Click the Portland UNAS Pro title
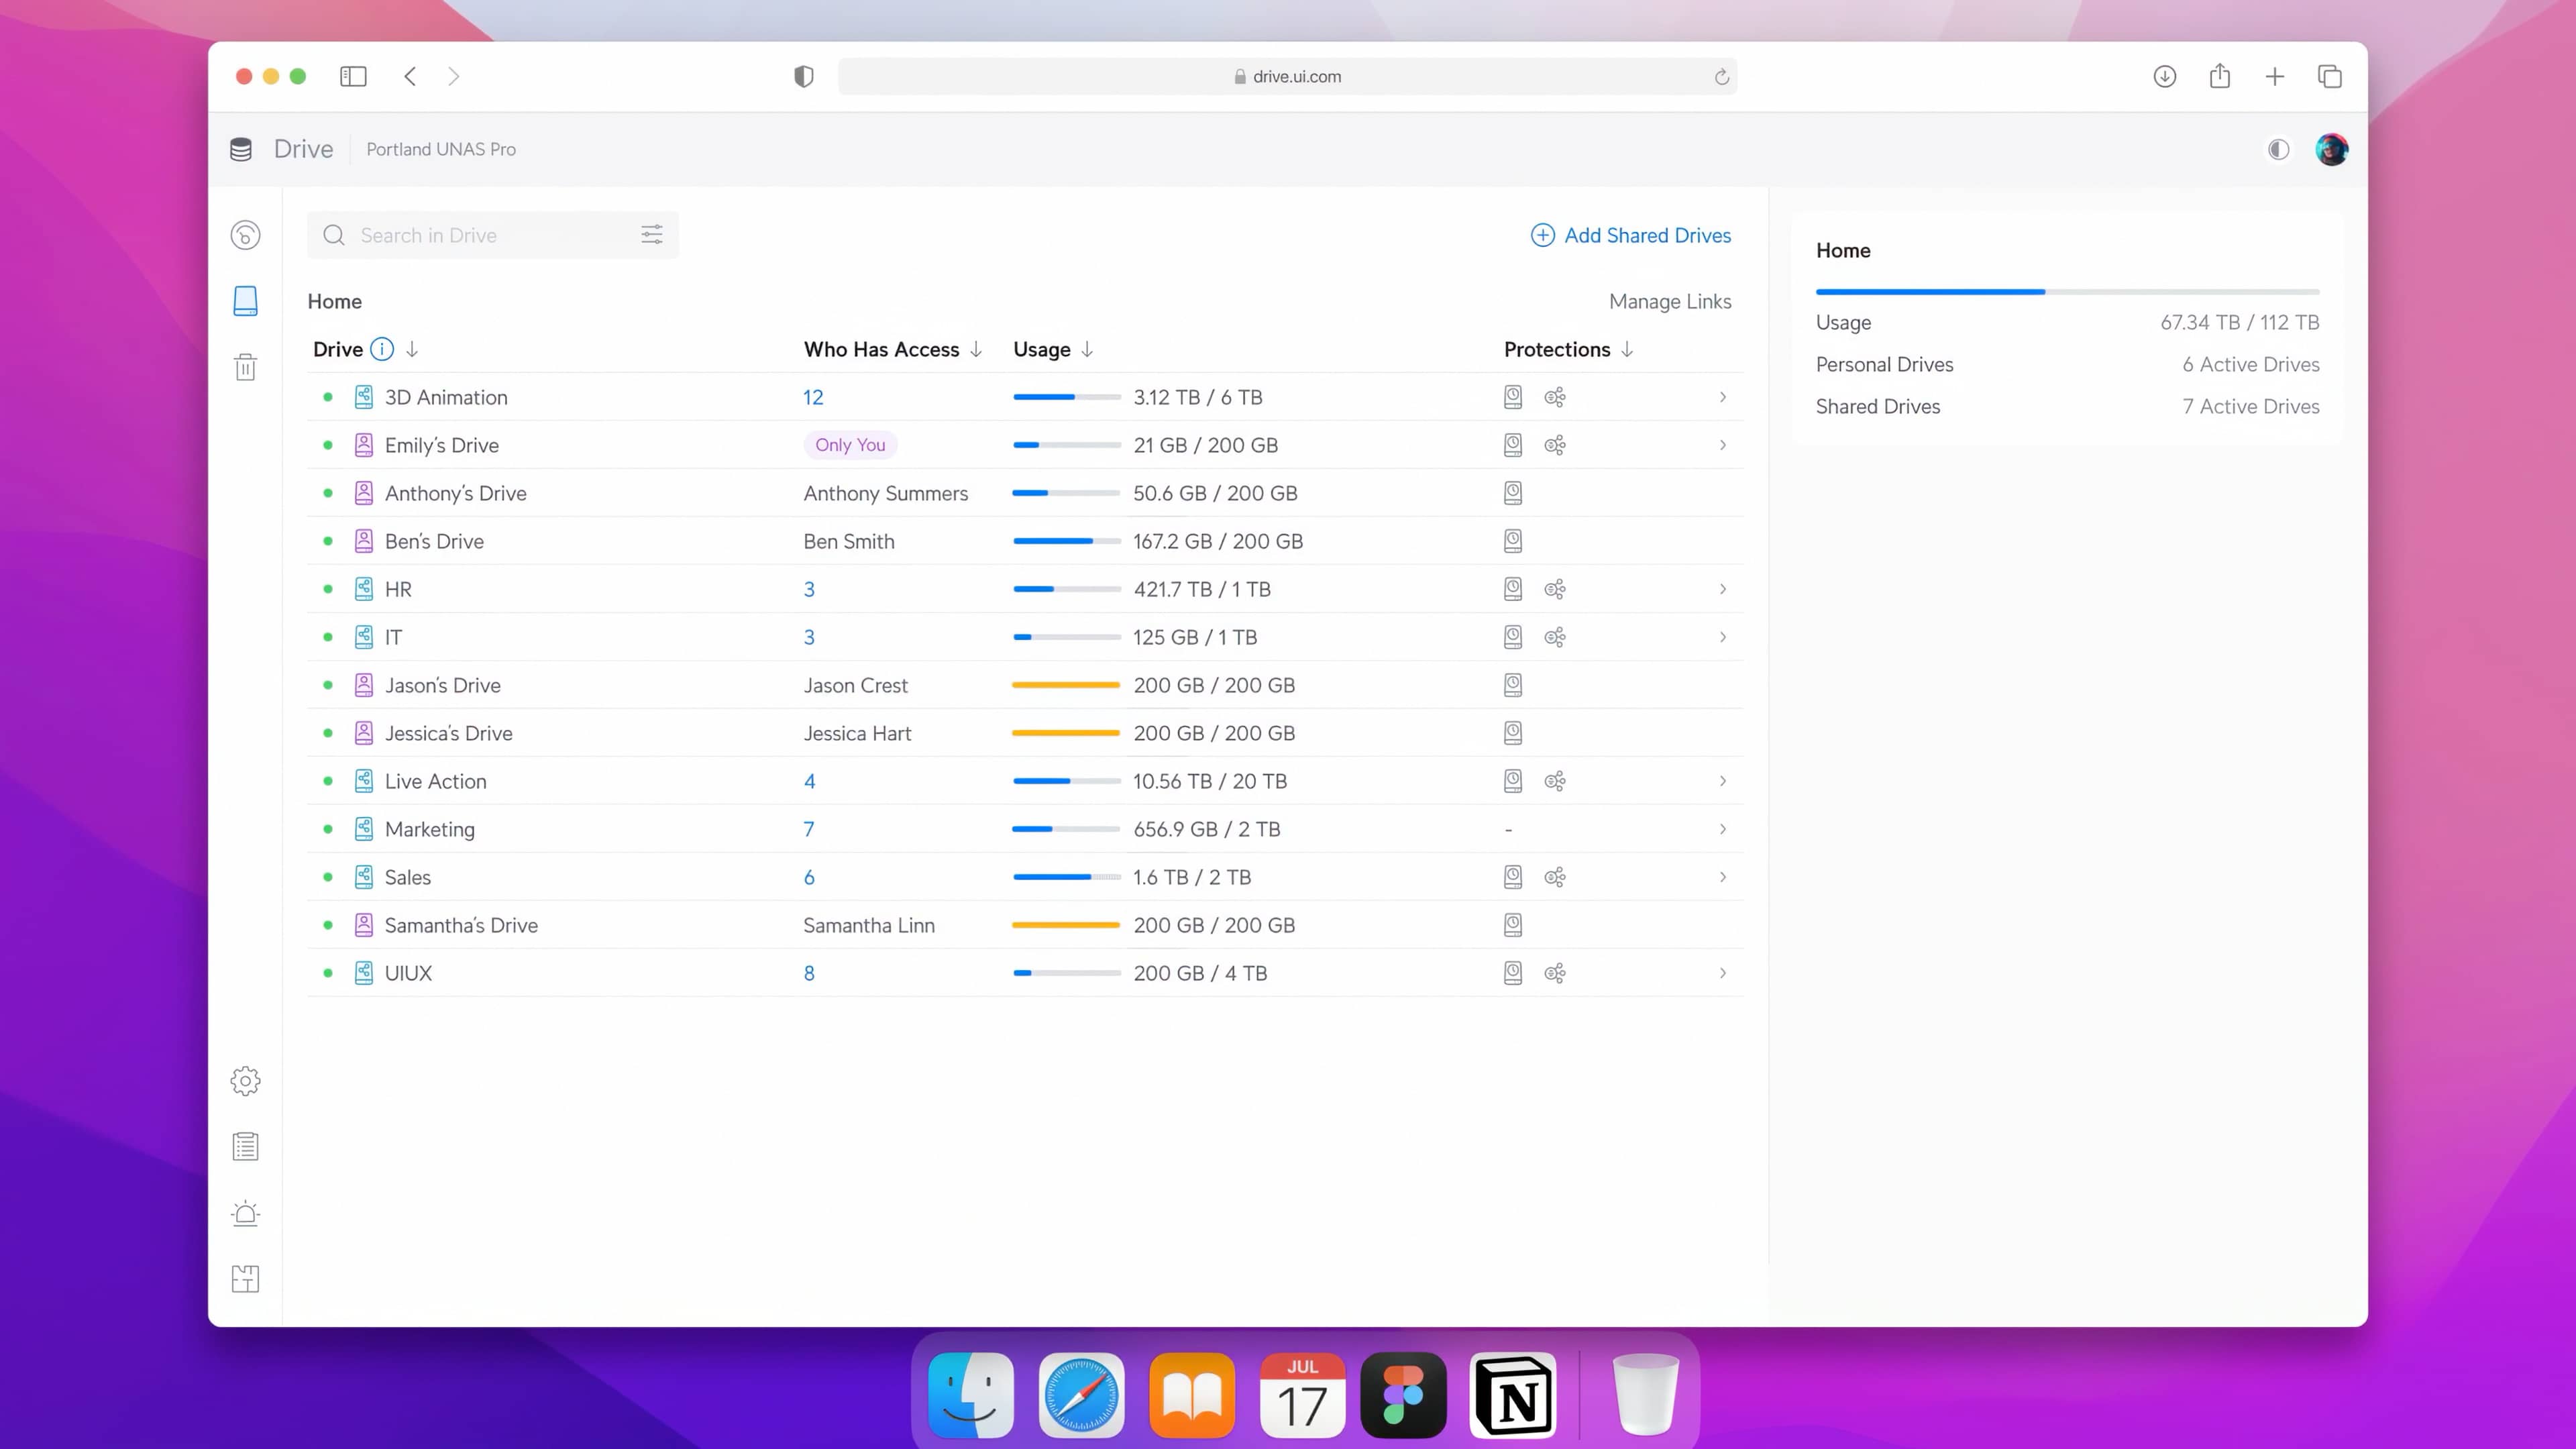Viewport: 2576px width, 1449px height. [441, 149]
